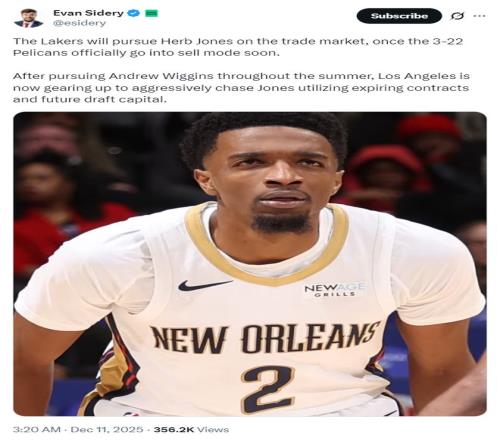
Task: Click the jersey number 2
Action: 268,389
